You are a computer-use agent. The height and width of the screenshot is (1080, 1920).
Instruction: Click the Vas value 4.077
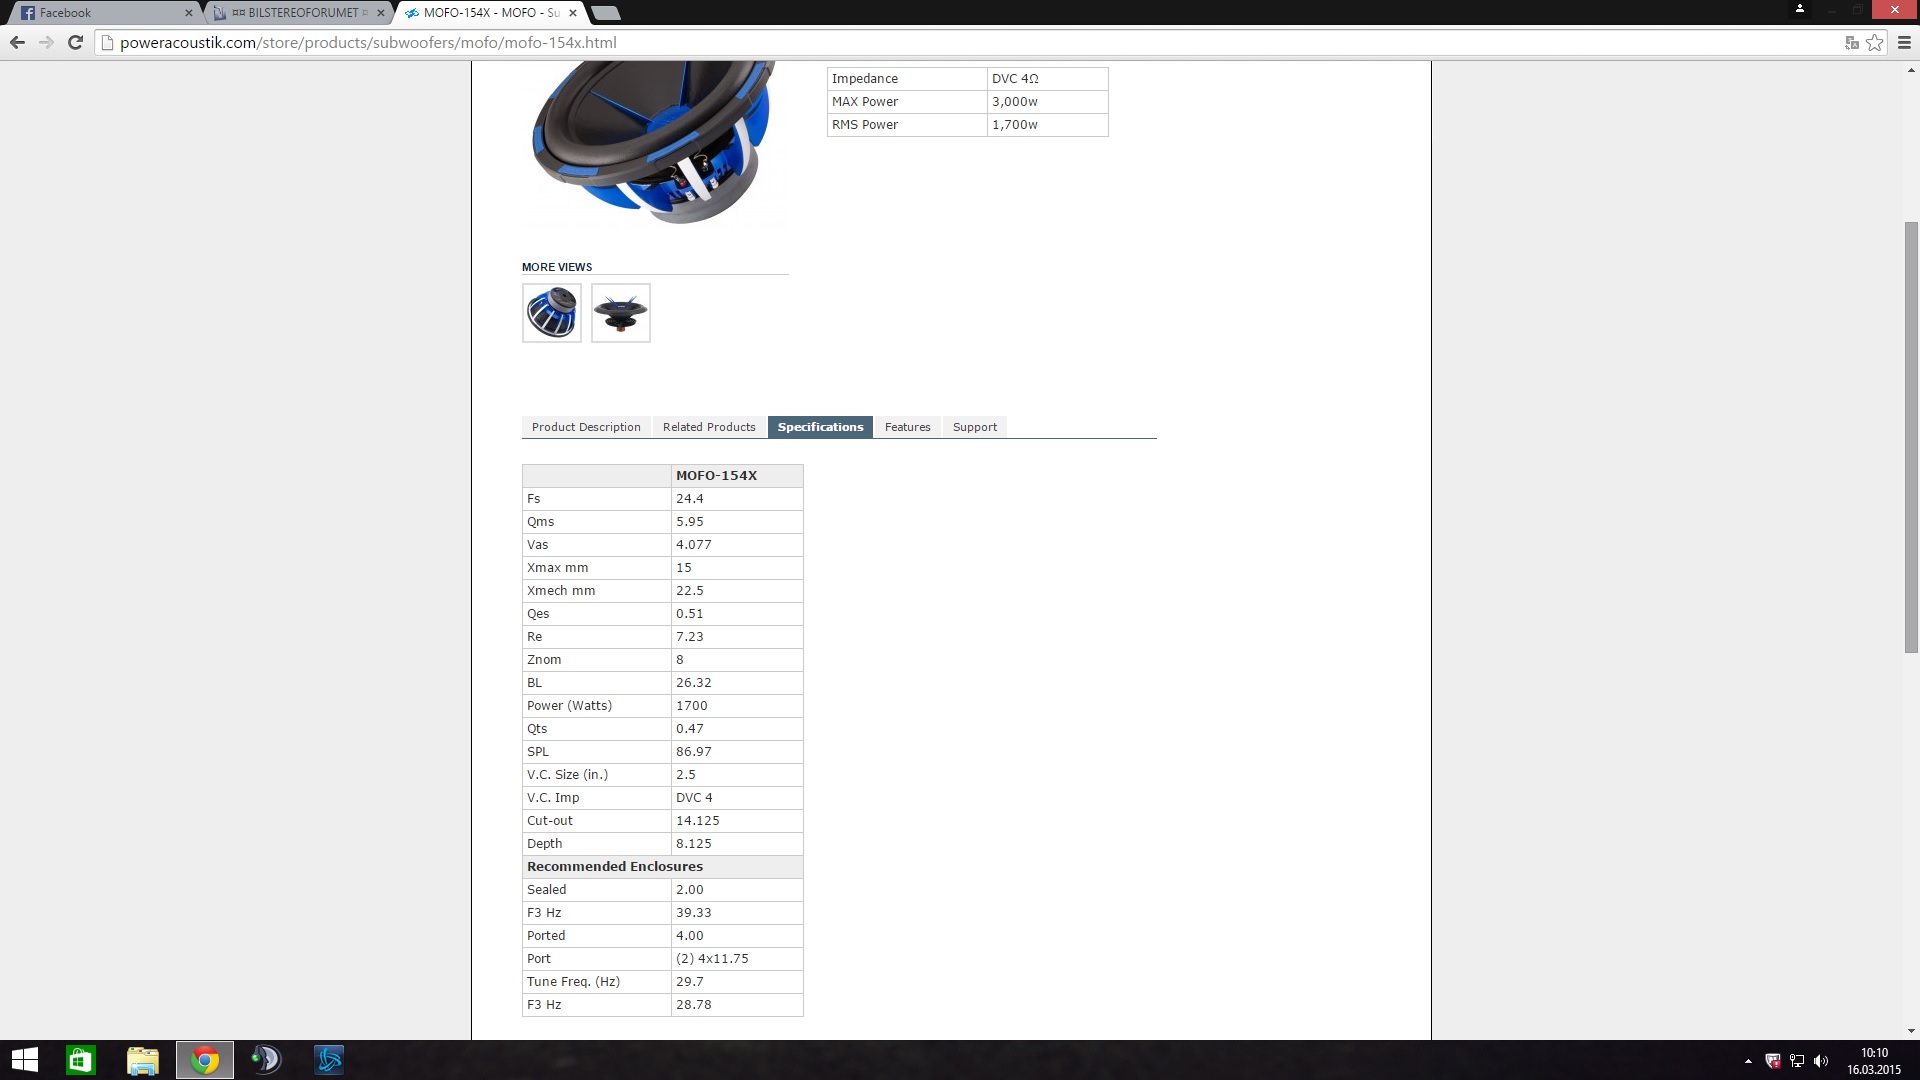coord(694,545)
